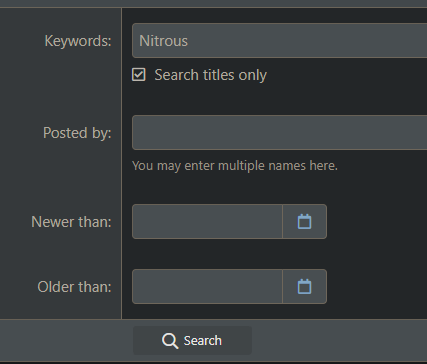The height and width of the screenshot is (364, 427).
Task: Open the calendar picker for Older than
Action: pyautogui.click(x=304, y=287)
